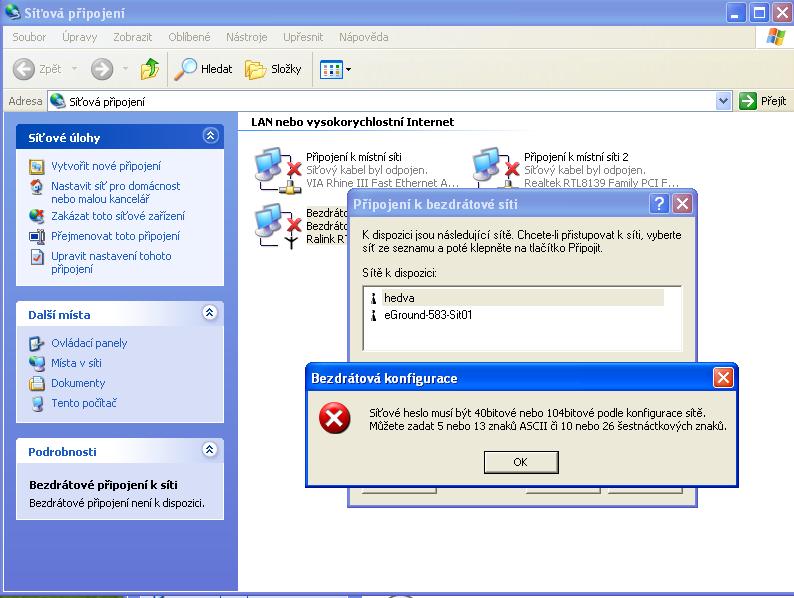
Task: Open Místa v síti link
Action: (x=76, y=363)
